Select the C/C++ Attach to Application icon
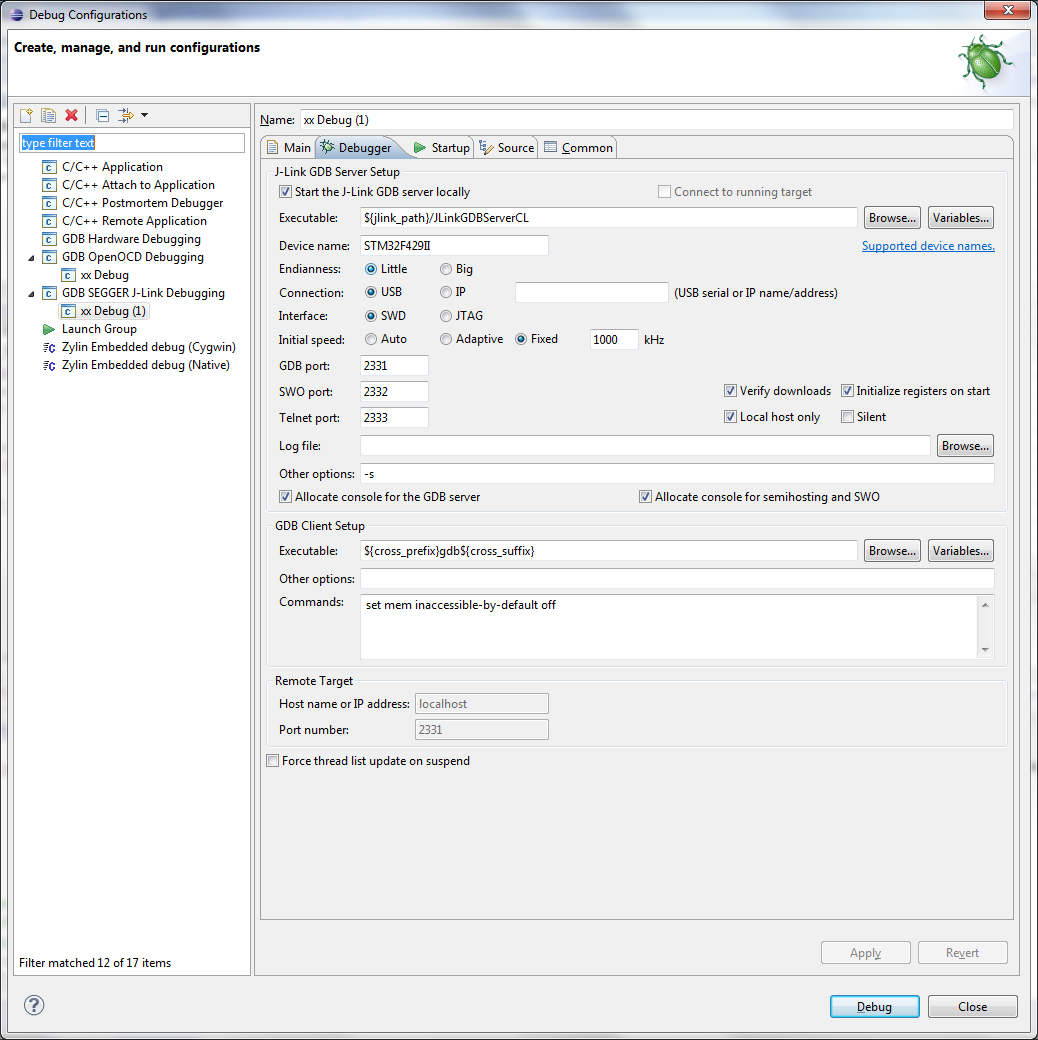 (x=49, y=185)
